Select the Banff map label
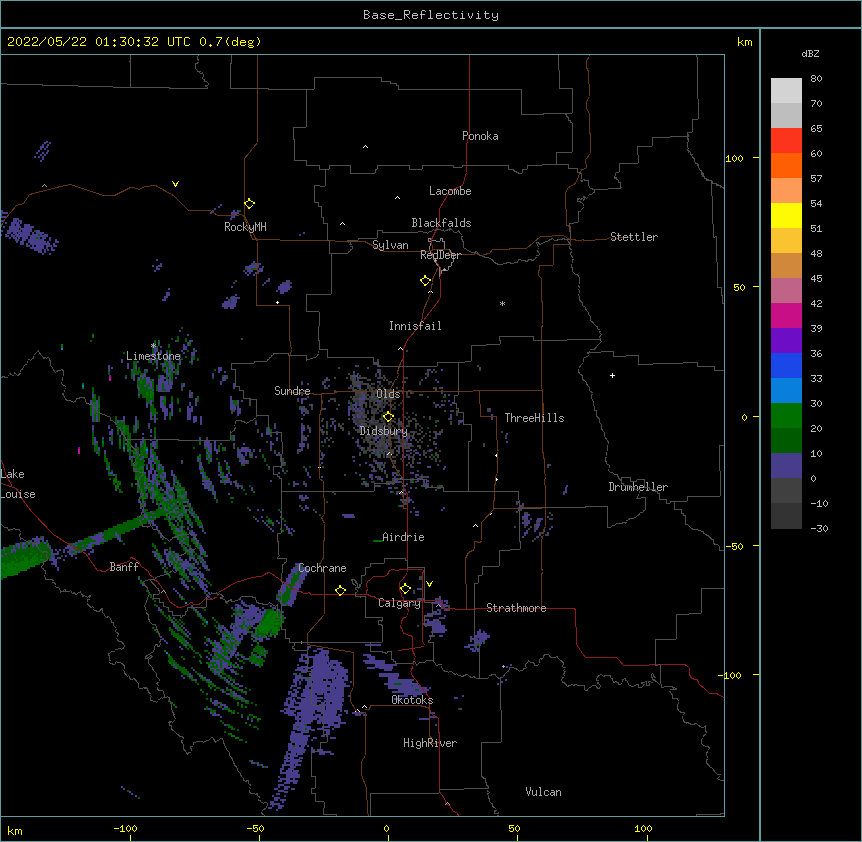The height and width of the screenshot is (842, 862). [124, 567]
